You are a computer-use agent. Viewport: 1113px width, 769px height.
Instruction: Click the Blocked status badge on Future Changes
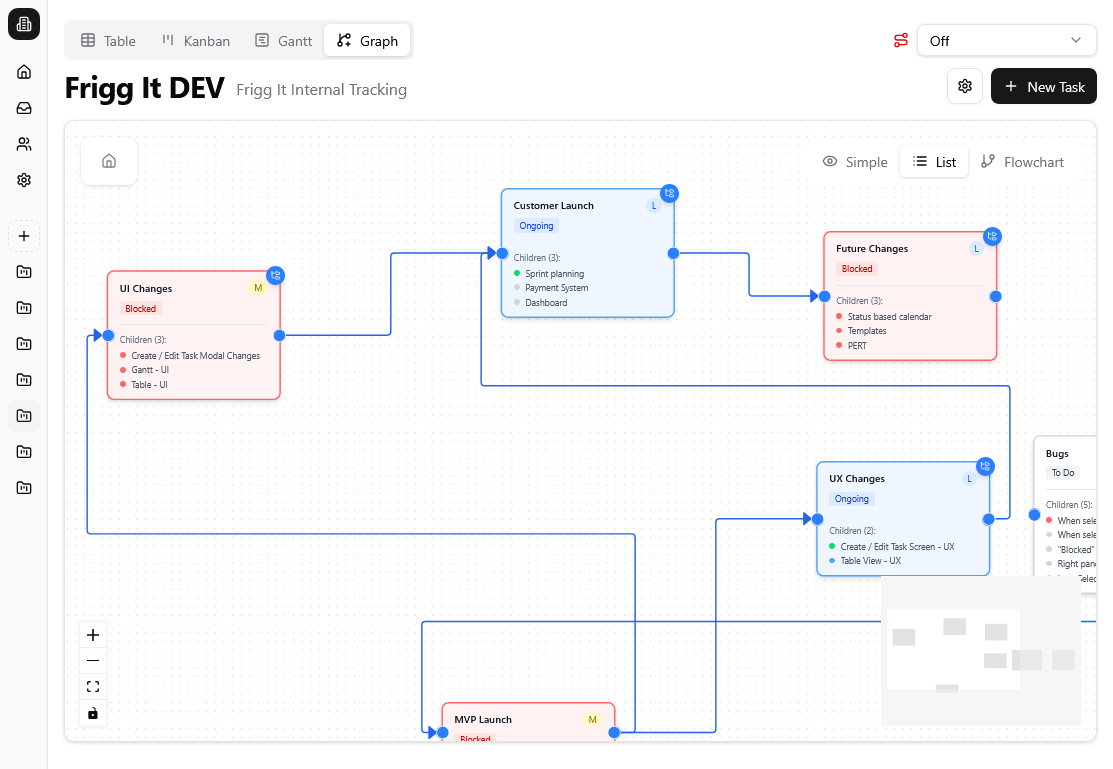(x=857, y=269)
